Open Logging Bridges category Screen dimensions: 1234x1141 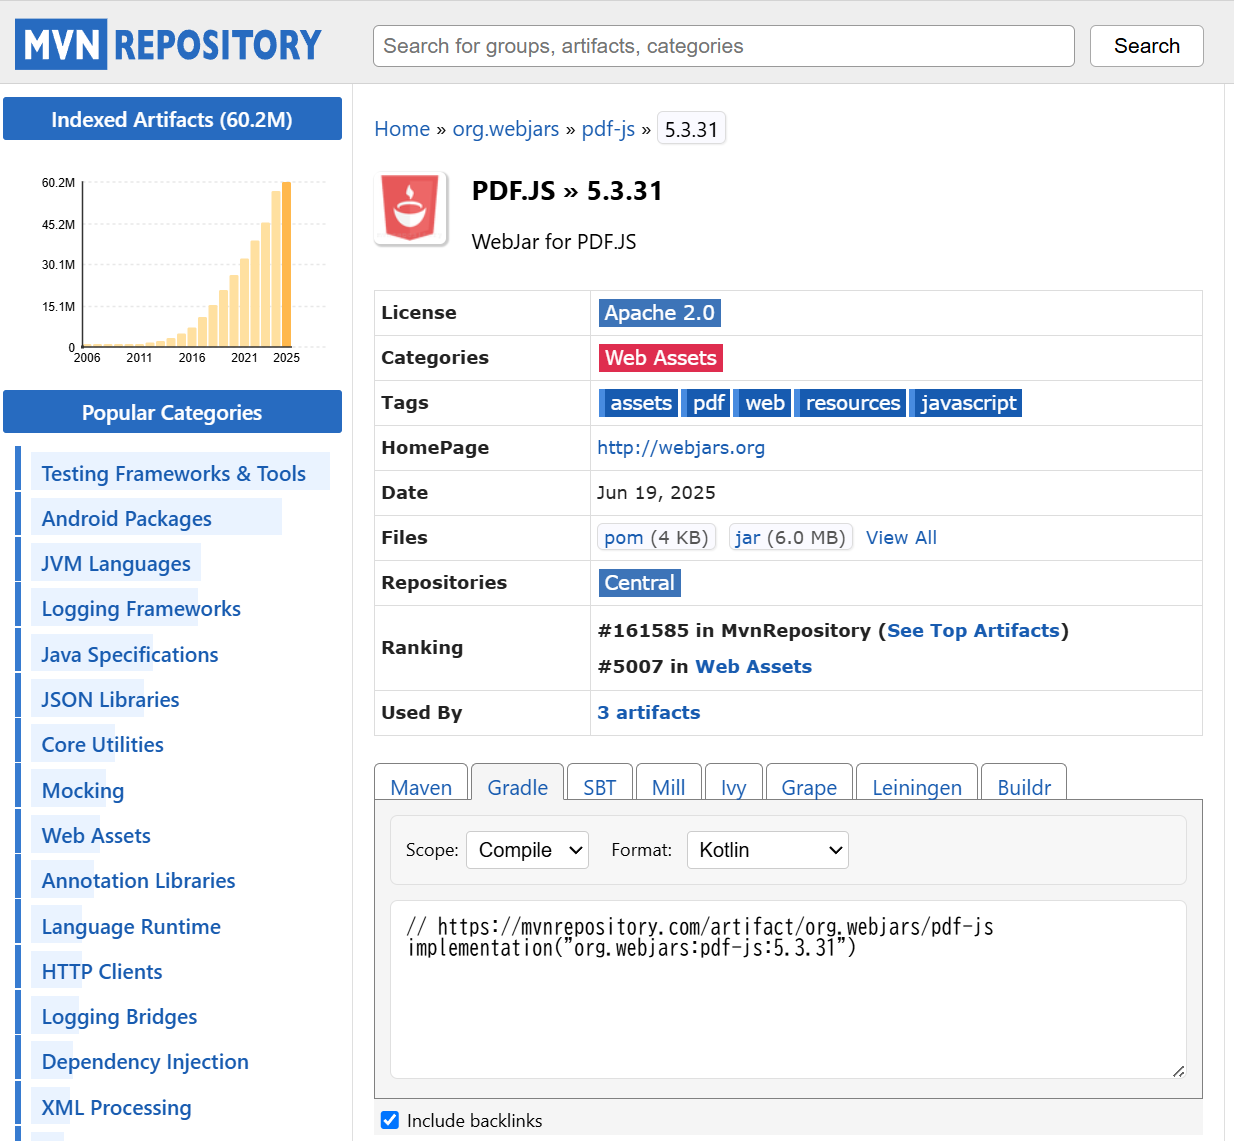[119, 1017]
